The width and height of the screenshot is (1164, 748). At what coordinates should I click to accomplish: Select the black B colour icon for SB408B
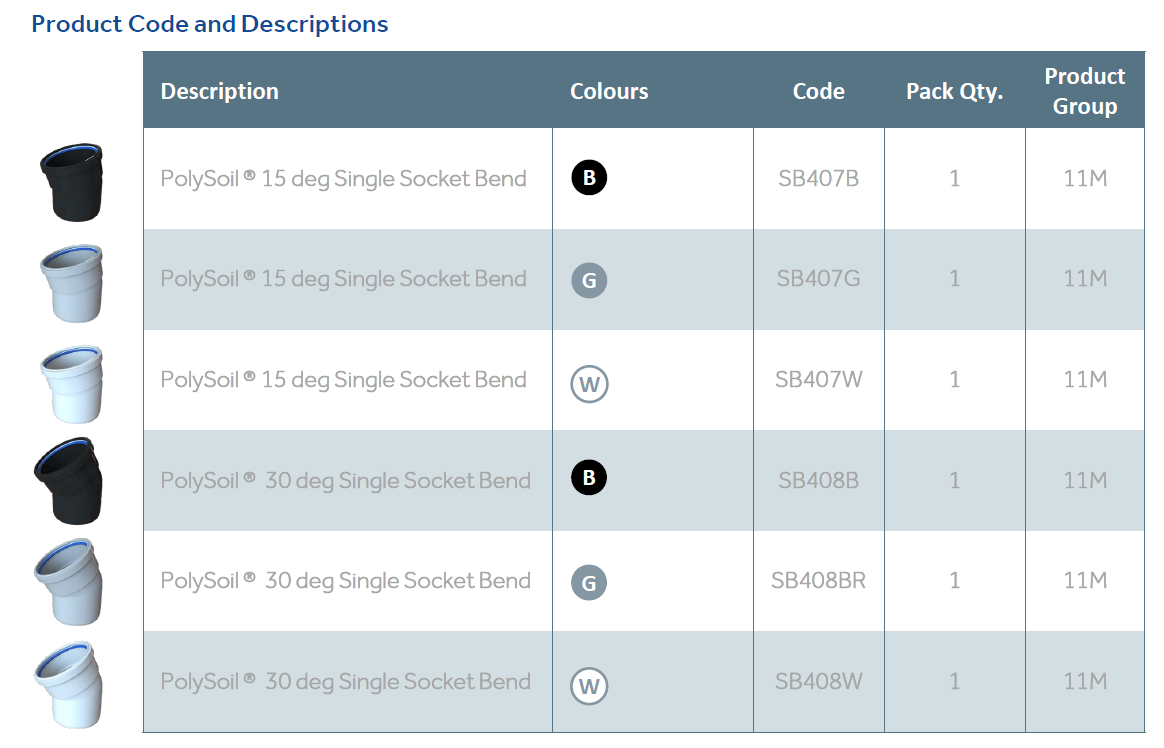[589, 478]
